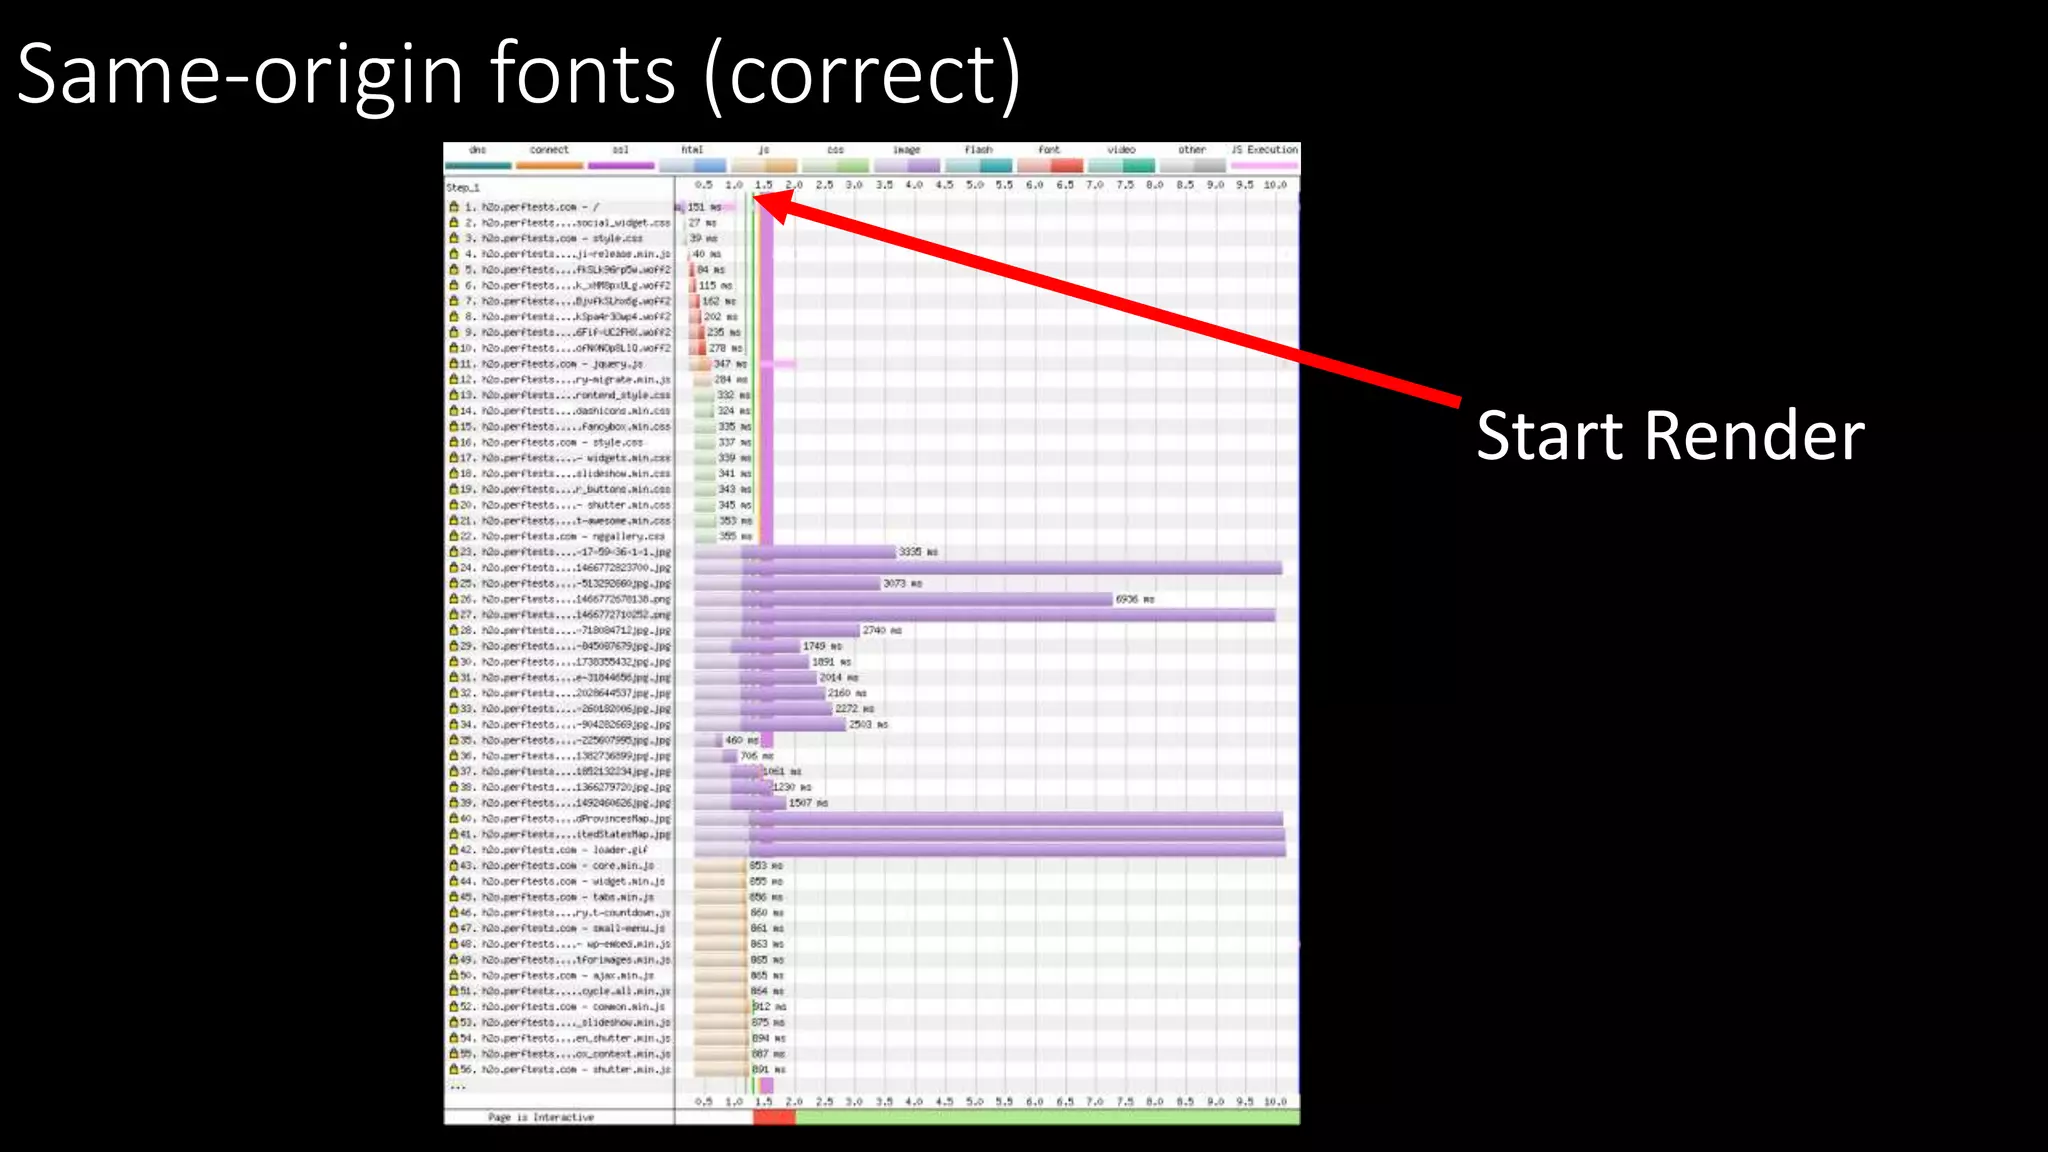The height and width of the screenshot is (1152, 2048).
Task: Click the lock icon beside loader.gif
Action: (454, 850)
